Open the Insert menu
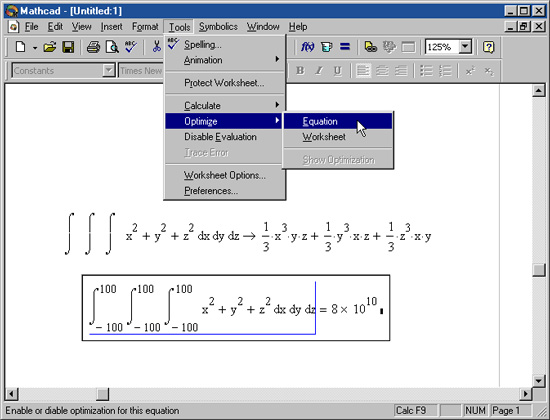The height and width of the screenshot is (420, 550). click(112, 27)
